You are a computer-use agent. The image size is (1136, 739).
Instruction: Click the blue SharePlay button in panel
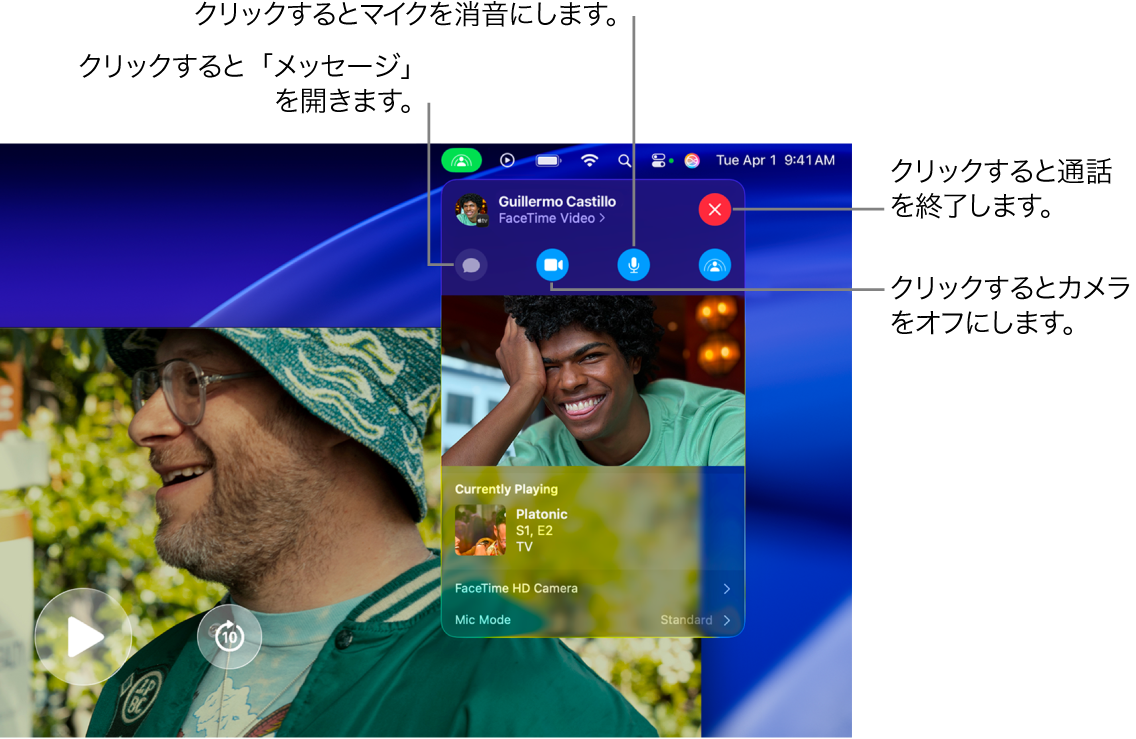pos(714,265)
